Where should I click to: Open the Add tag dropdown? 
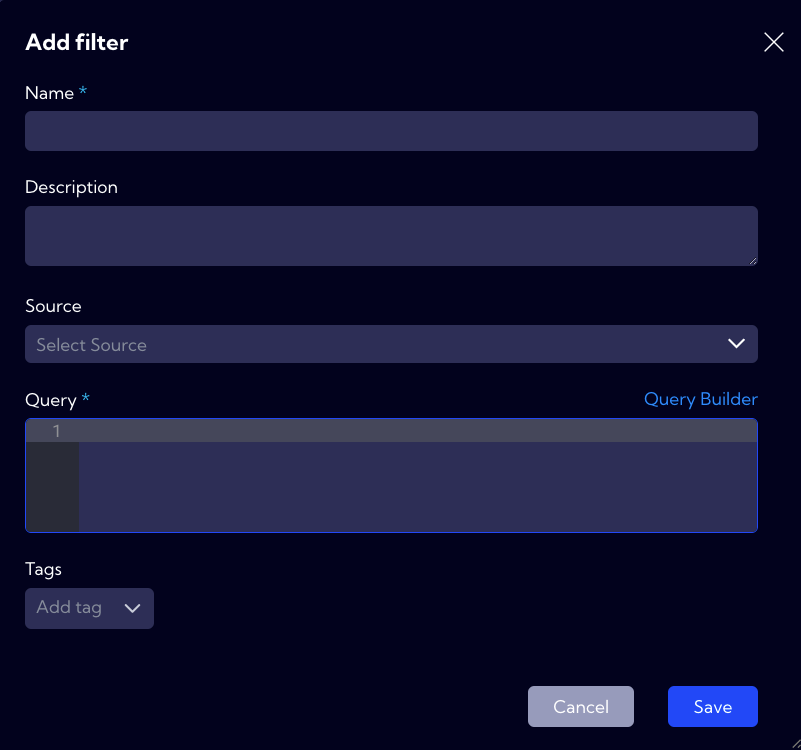tap(89, 608)
